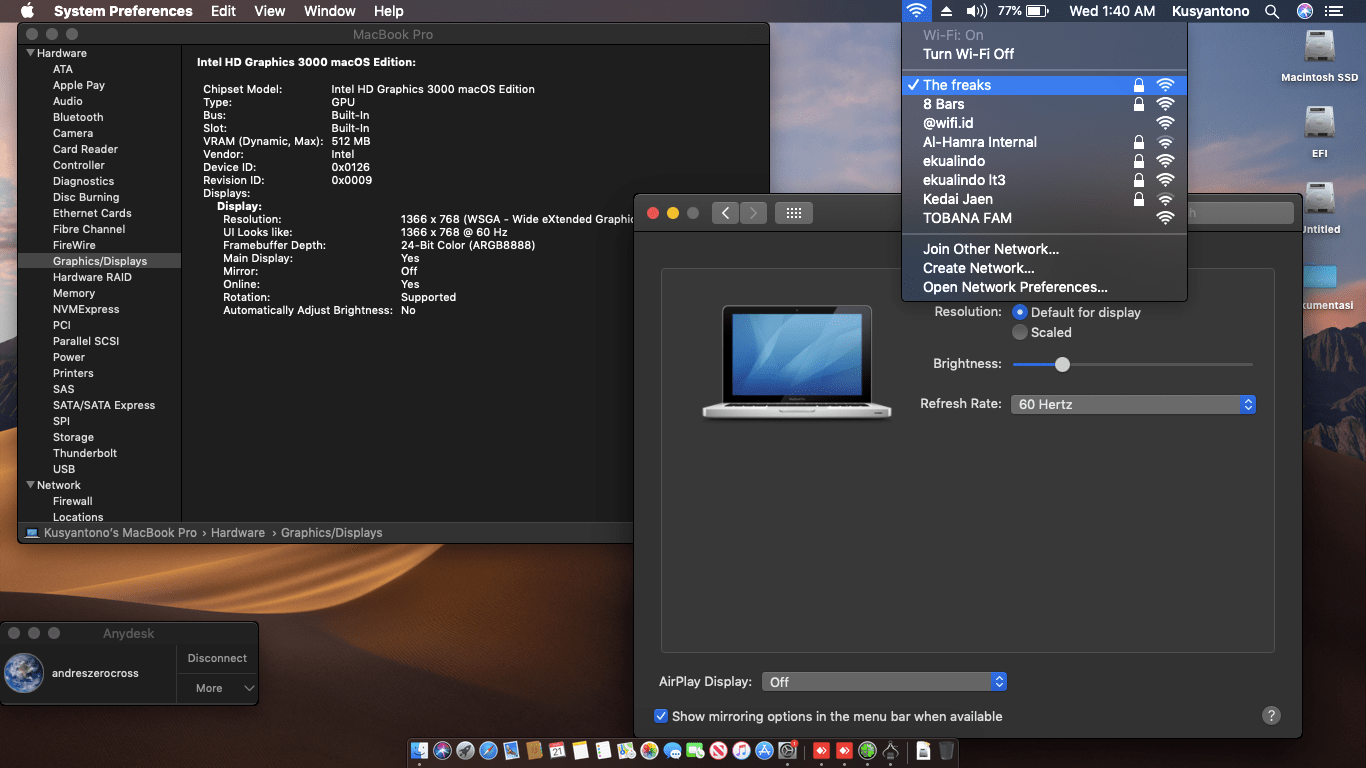
Task: Open the Mail stamp icon in Dock
Action: (x=512, y=750)
